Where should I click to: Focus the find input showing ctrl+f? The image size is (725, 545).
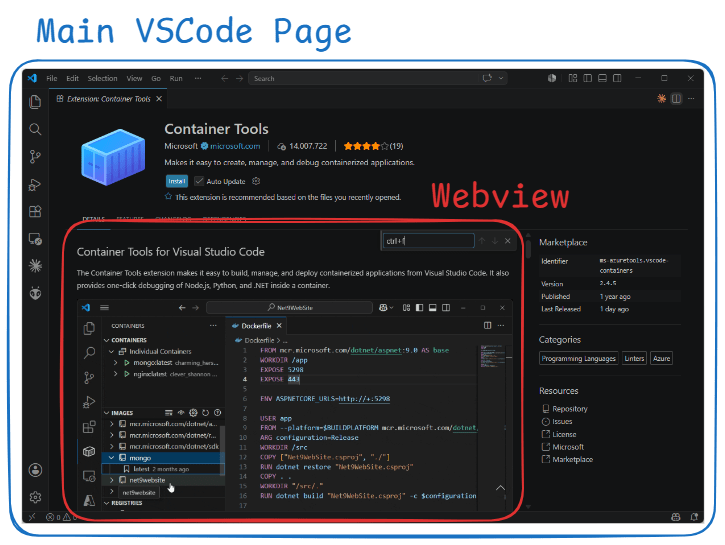click(x=428, y=241)
